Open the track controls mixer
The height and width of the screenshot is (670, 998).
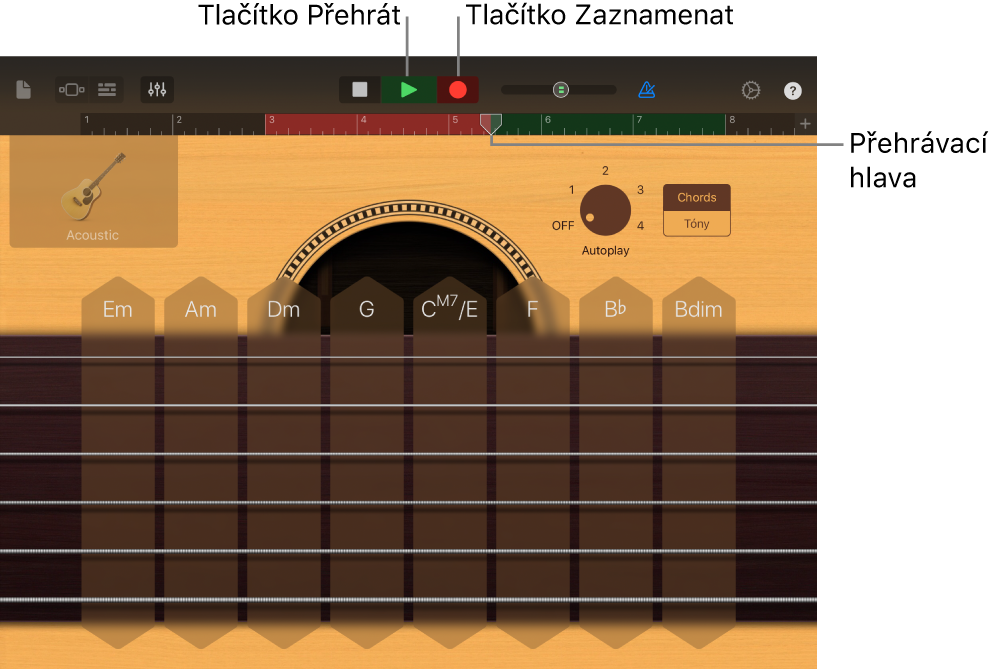(x=157, y=90)
